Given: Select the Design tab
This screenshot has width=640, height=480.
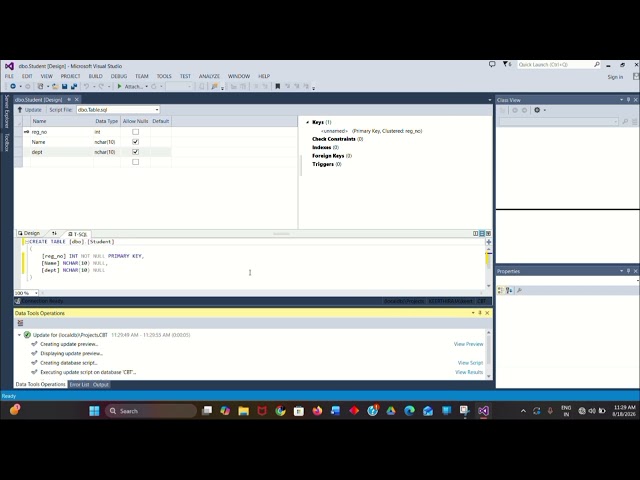Looking at the screenshot, I should [29, 233].
